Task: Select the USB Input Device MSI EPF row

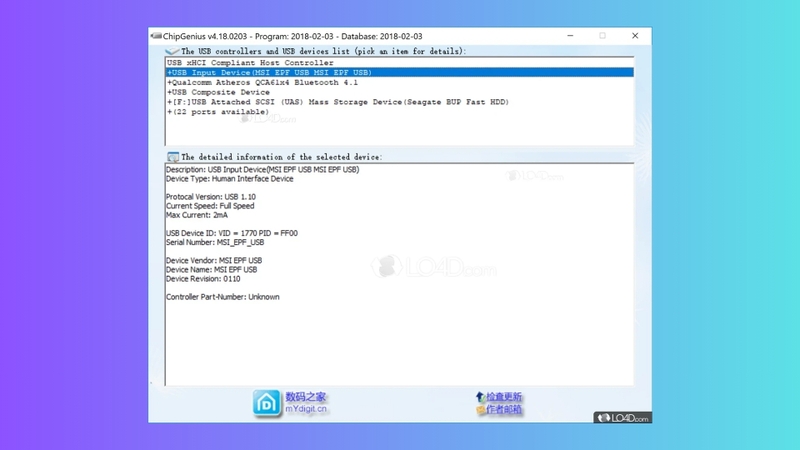Action: [x=399, y=72]
